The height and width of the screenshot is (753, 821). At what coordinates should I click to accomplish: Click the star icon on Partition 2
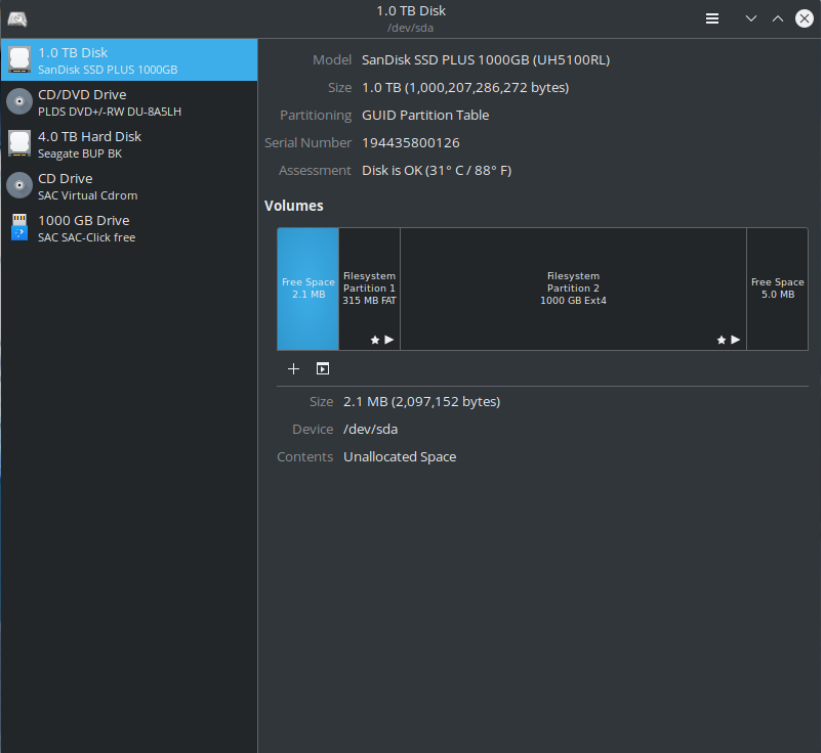click(722, 340)
